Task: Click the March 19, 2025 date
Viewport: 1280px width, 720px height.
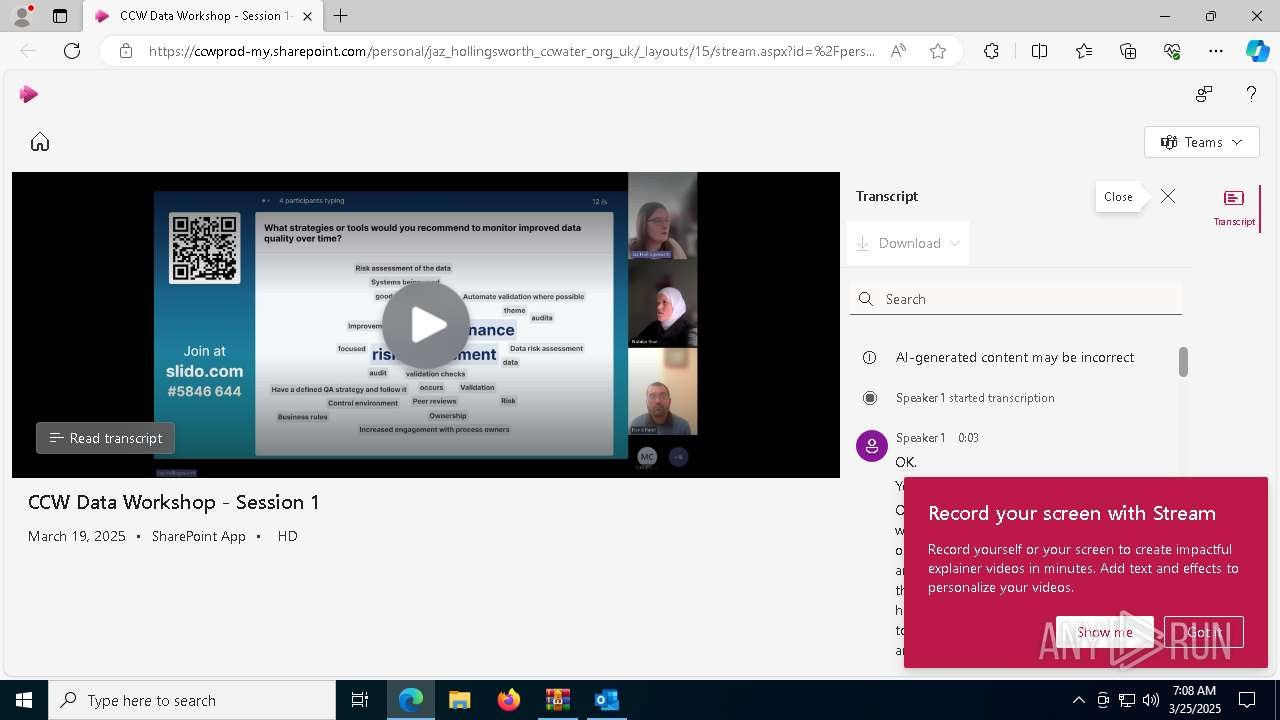Action: click(x=77, y=536)
